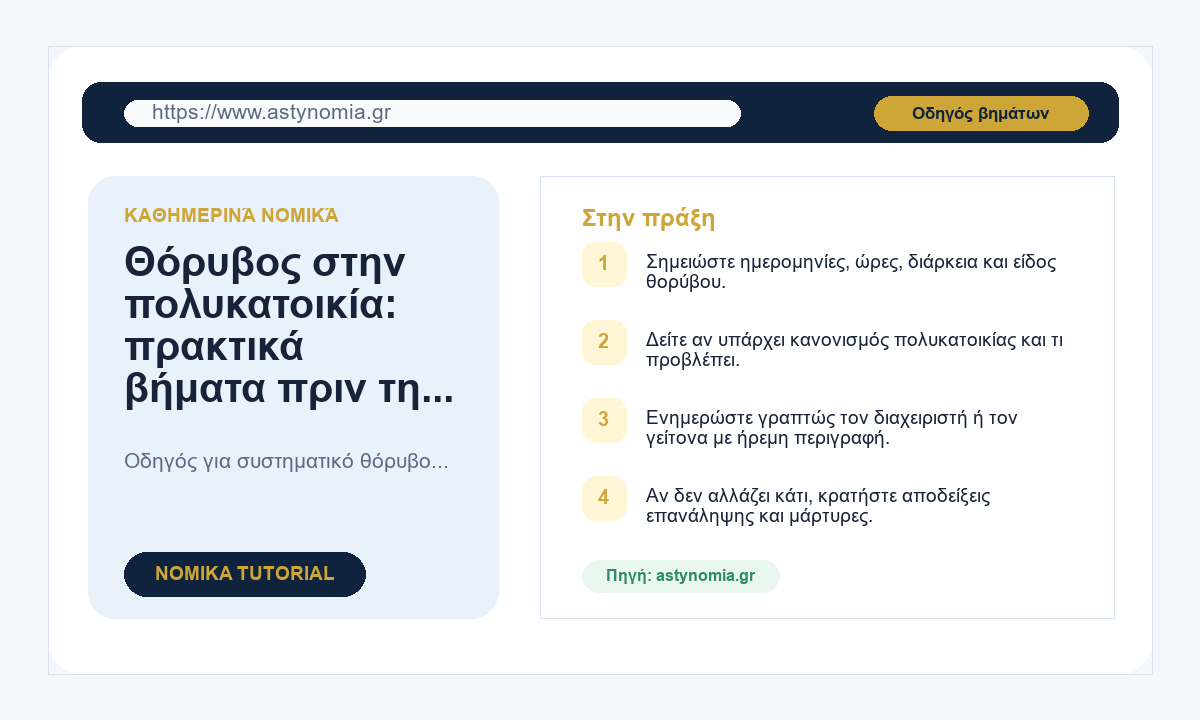
Task: Select step number 4 badge
Action: click(x=604, y=498)
